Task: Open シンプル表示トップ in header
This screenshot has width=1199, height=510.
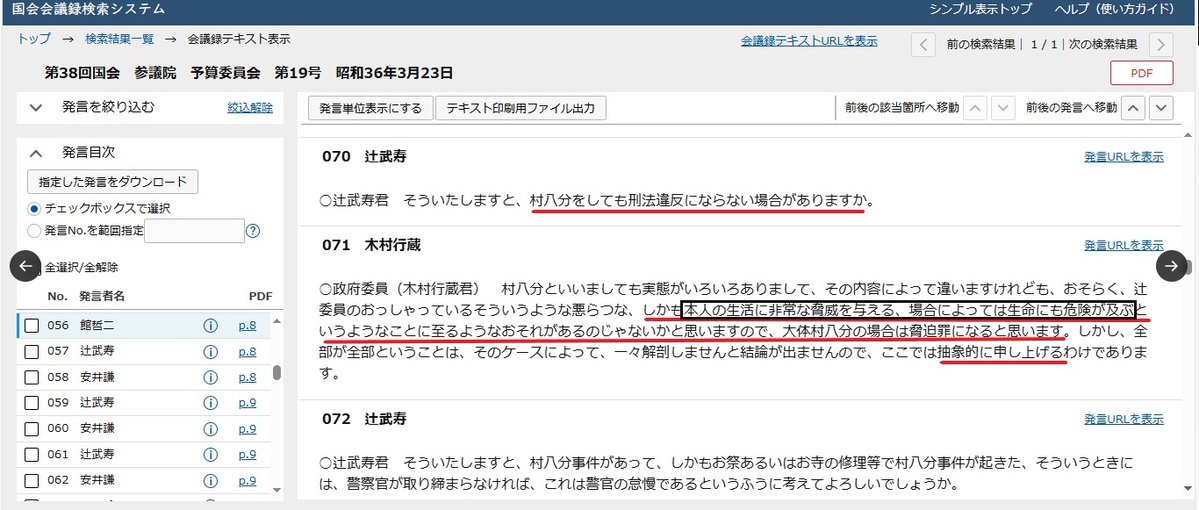Action: click(980, 9)
